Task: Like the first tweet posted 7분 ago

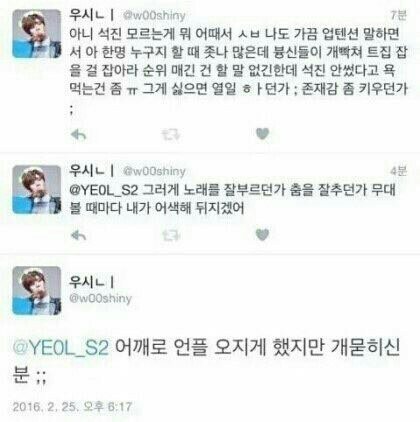Action: coord(262,134)
